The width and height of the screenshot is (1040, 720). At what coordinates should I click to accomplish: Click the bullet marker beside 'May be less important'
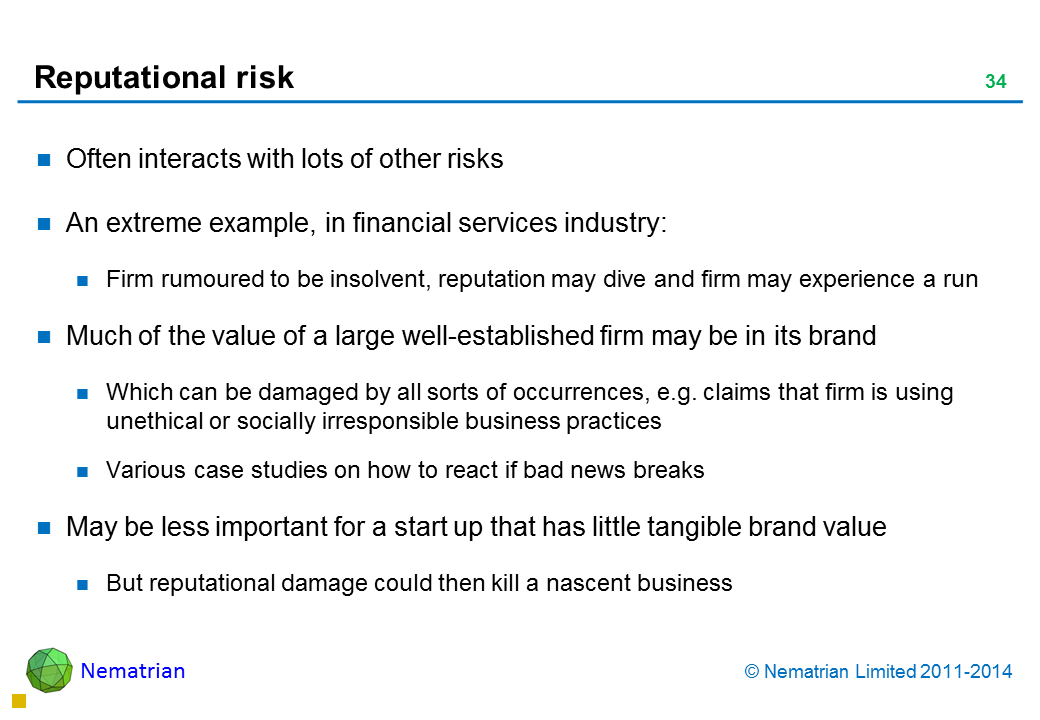(x=44, y=528)
